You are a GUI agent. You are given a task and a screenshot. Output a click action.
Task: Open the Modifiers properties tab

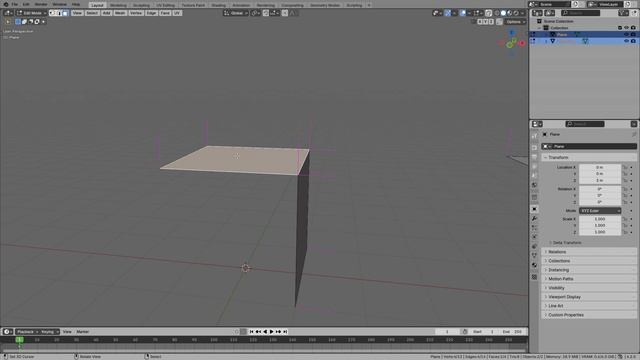(x=534, y=219)
